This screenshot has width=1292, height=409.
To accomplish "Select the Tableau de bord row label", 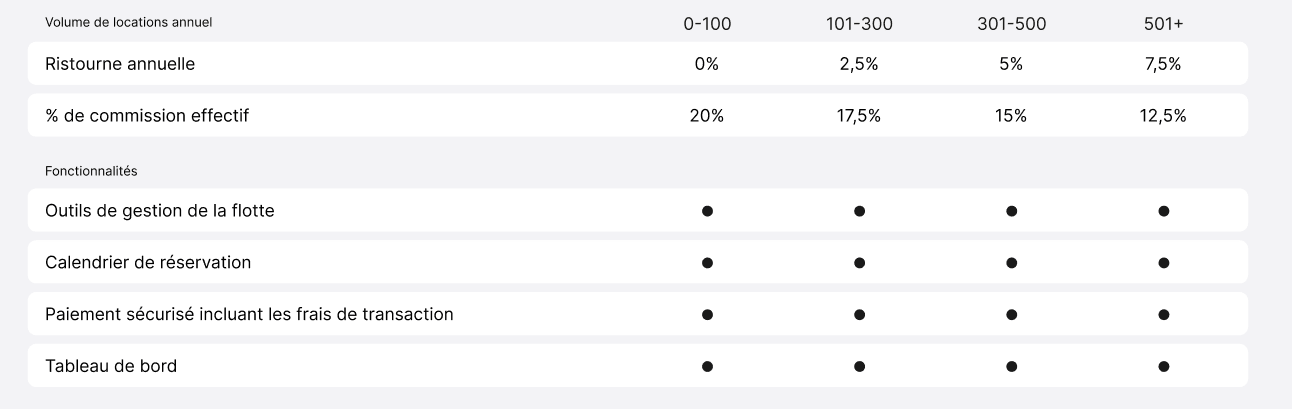I will pyautogui.click(x=111, y=366).
